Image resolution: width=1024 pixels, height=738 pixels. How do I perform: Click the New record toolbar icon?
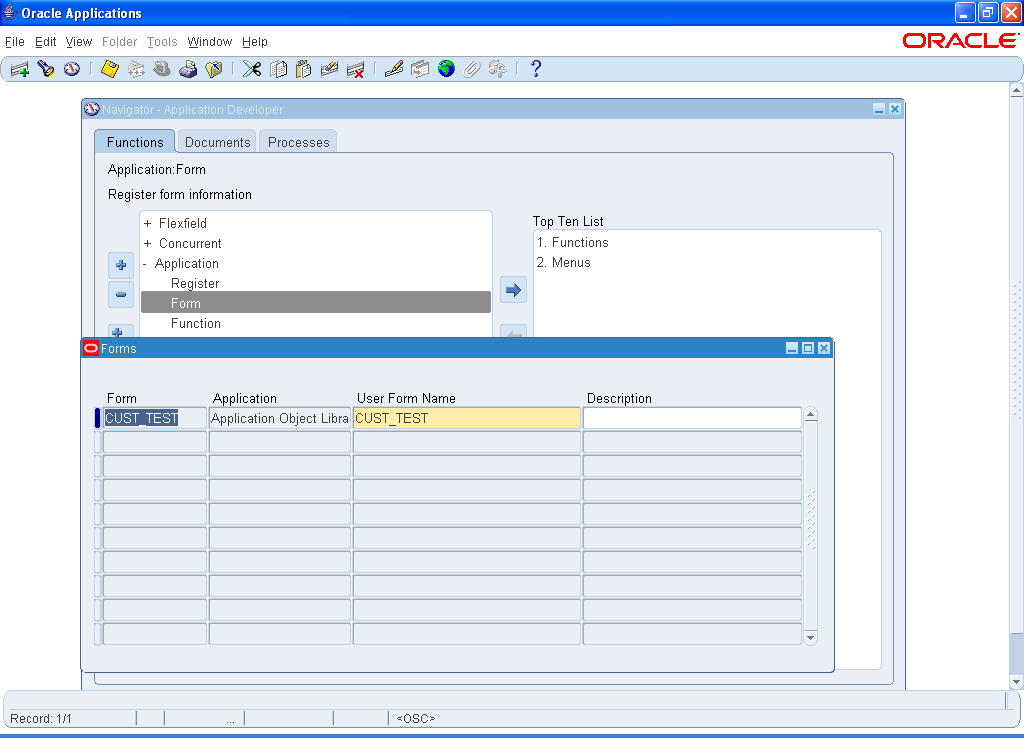[20, 69]
